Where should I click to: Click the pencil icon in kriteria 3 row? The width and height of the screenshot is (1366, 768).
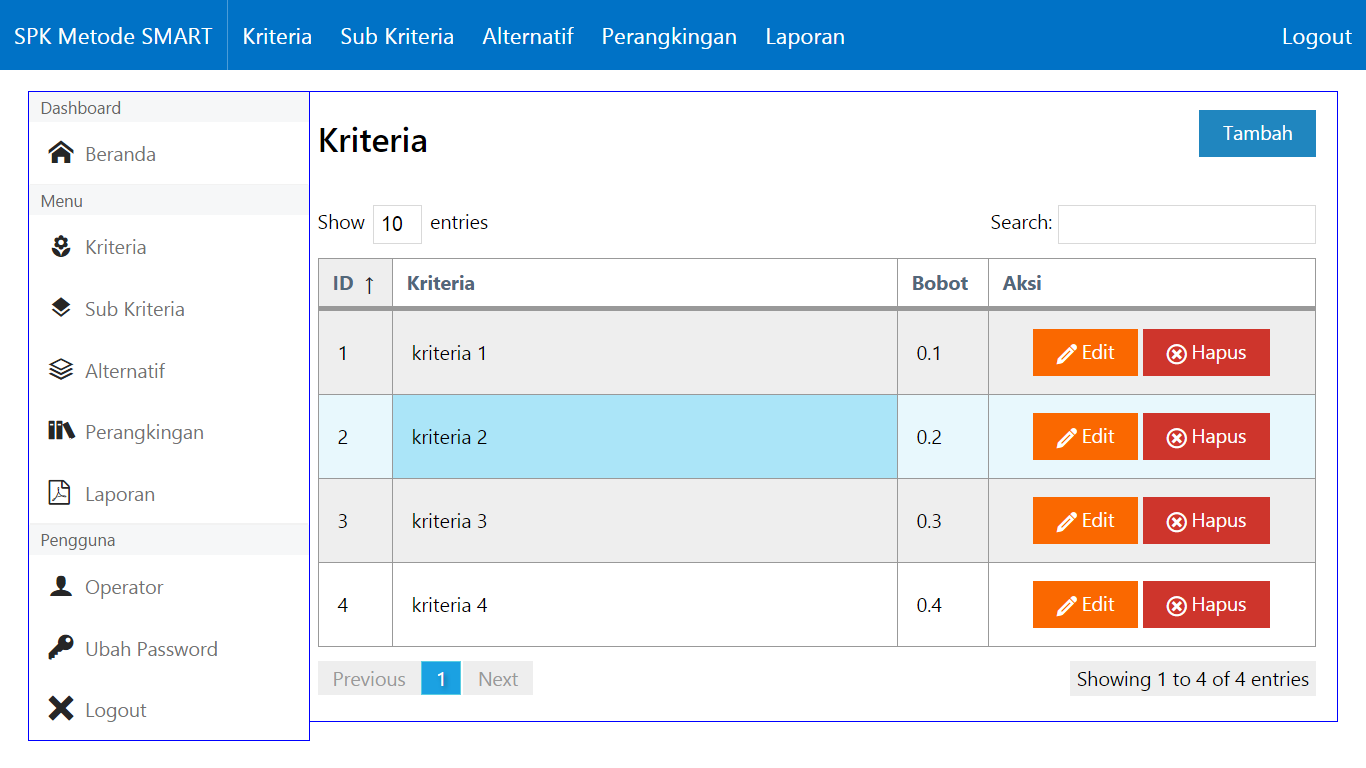pos(1067,521)
